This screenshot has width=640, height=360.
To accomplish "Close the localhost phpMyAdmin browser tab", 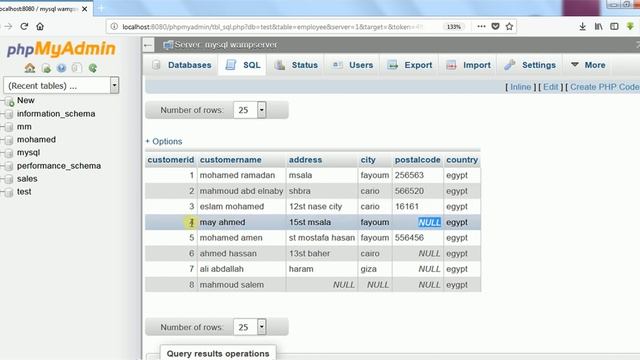I will coord(84,9).
